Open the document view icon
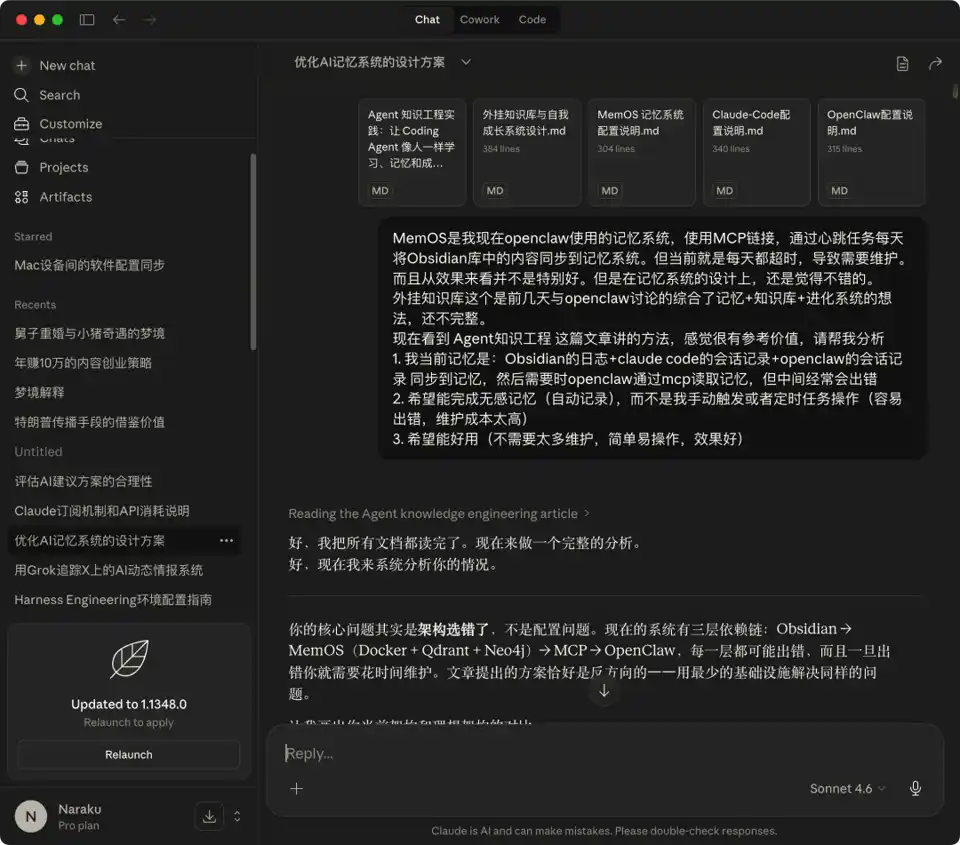 point(902,63)
